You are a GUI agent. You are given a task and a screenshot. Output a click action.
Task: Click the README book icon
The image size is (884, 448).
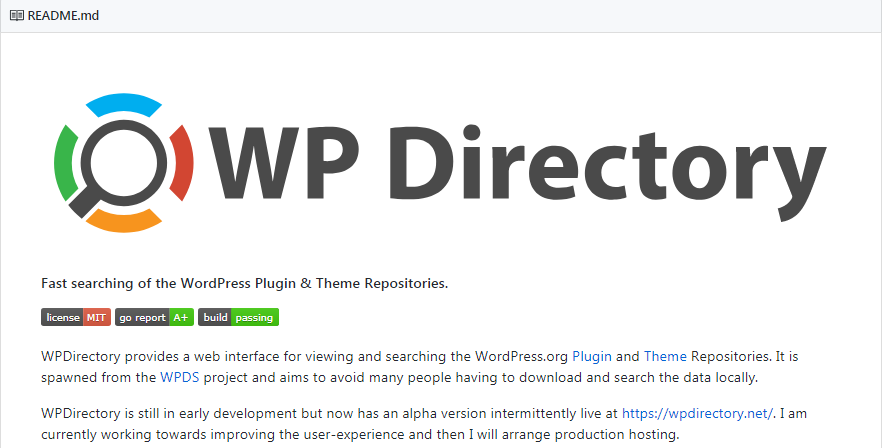17,16
